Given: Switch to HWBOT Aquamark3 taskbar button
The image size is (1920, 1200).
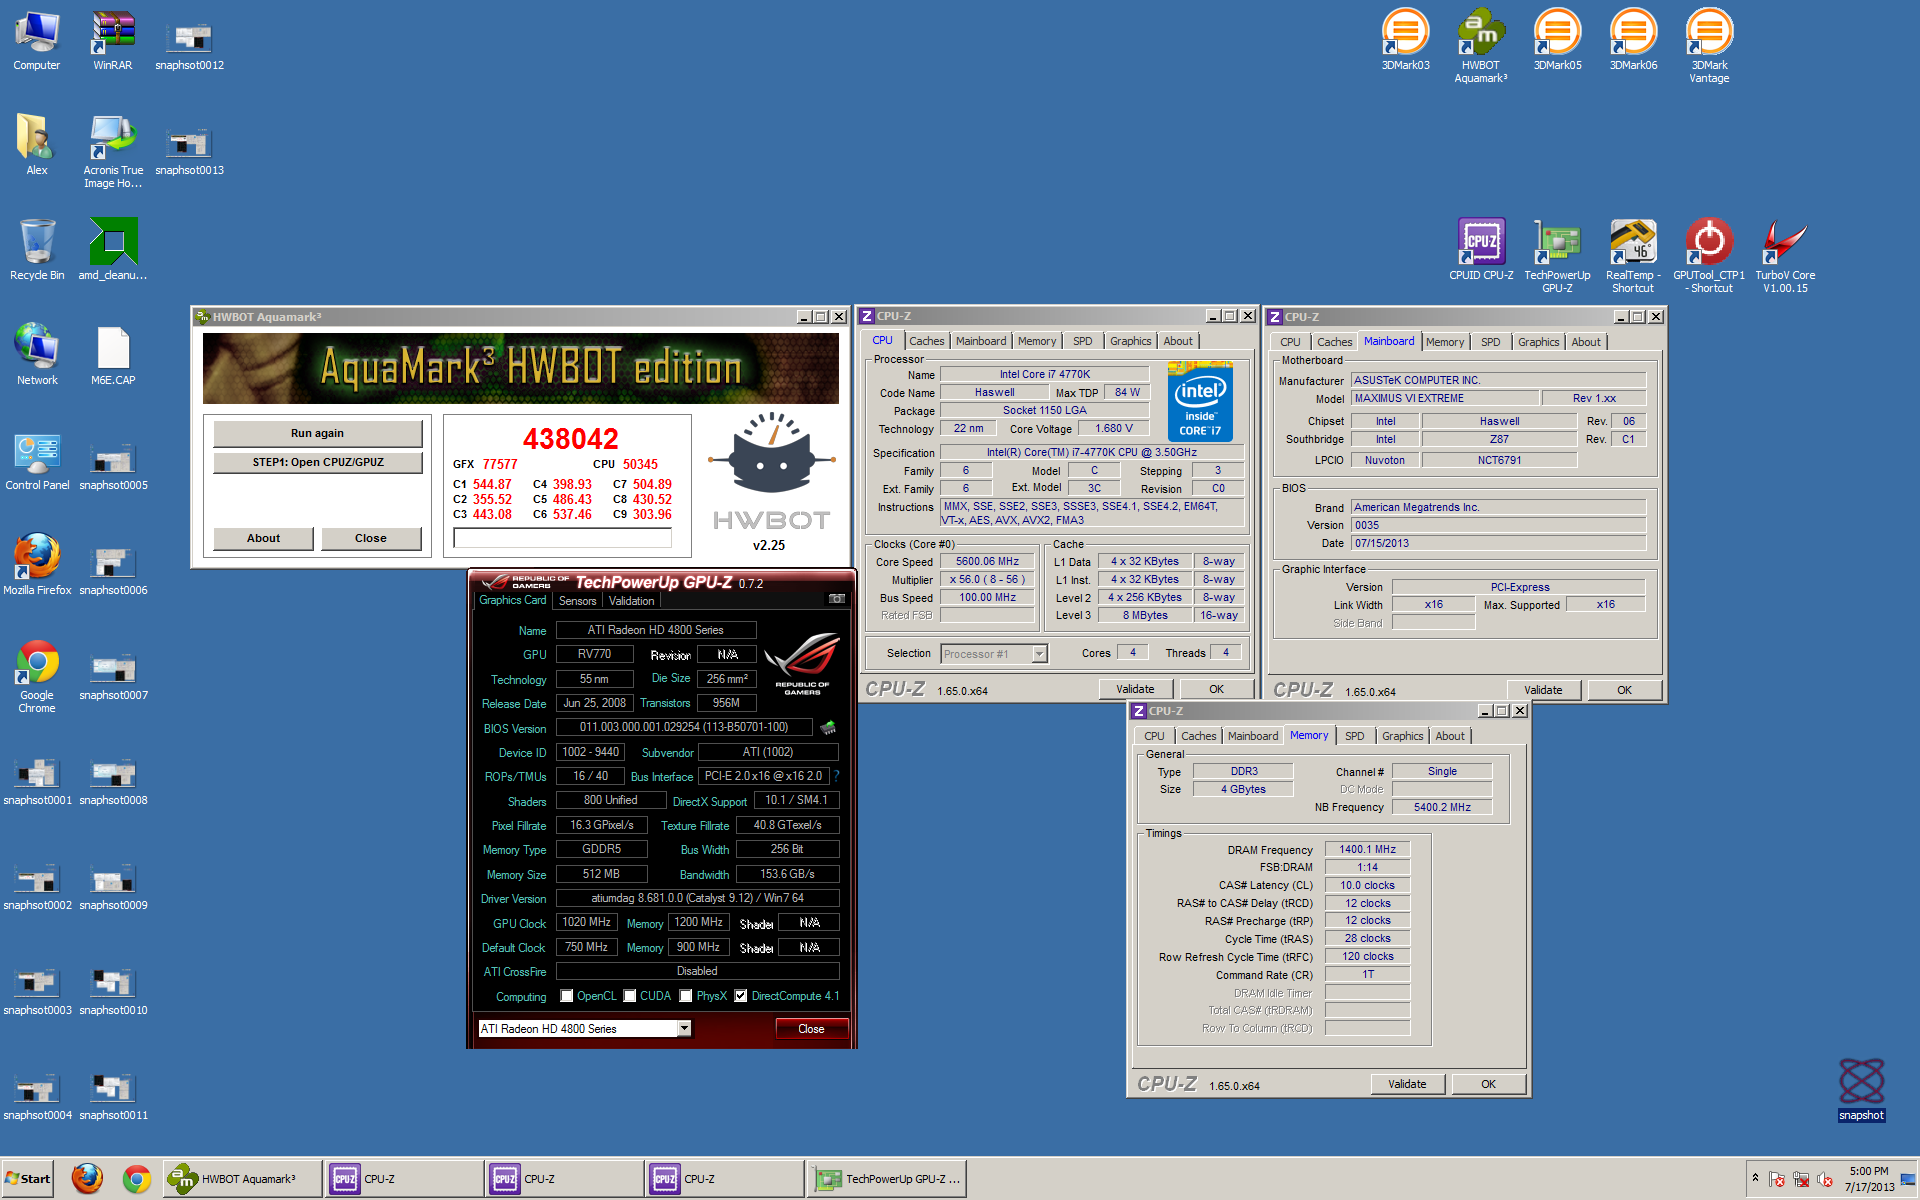Looking at the screenshot, I should pyautogui.click(x=243, y=1179).
